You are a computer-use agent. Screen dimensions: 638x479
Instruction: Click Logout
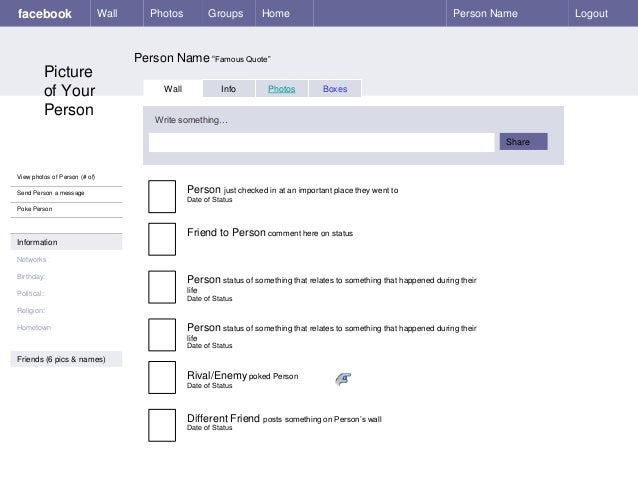pos(591,13)
